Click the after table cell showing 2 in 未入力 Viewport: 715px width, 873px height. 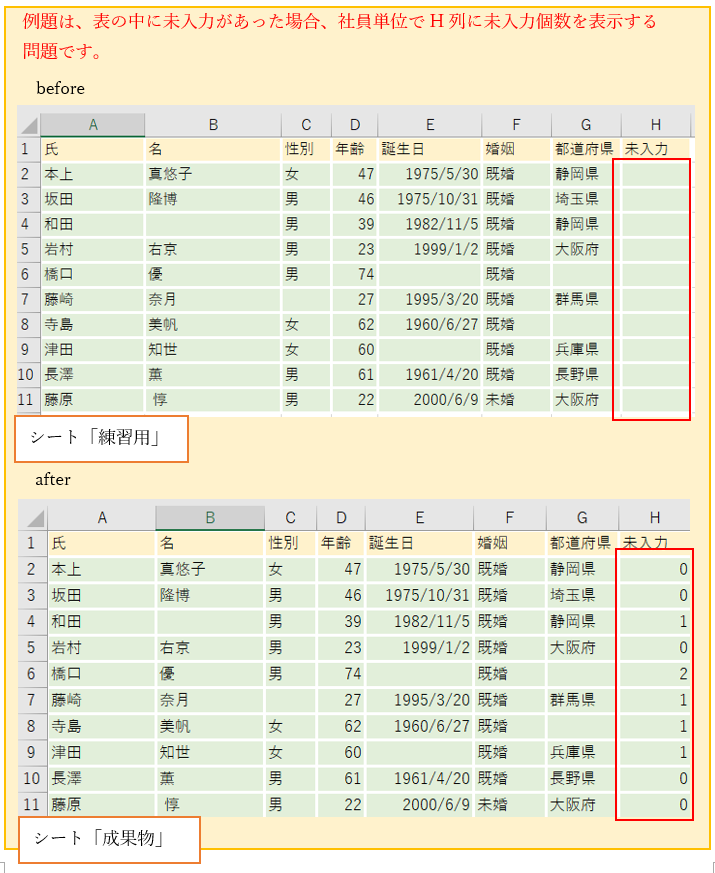pos(653,674)
